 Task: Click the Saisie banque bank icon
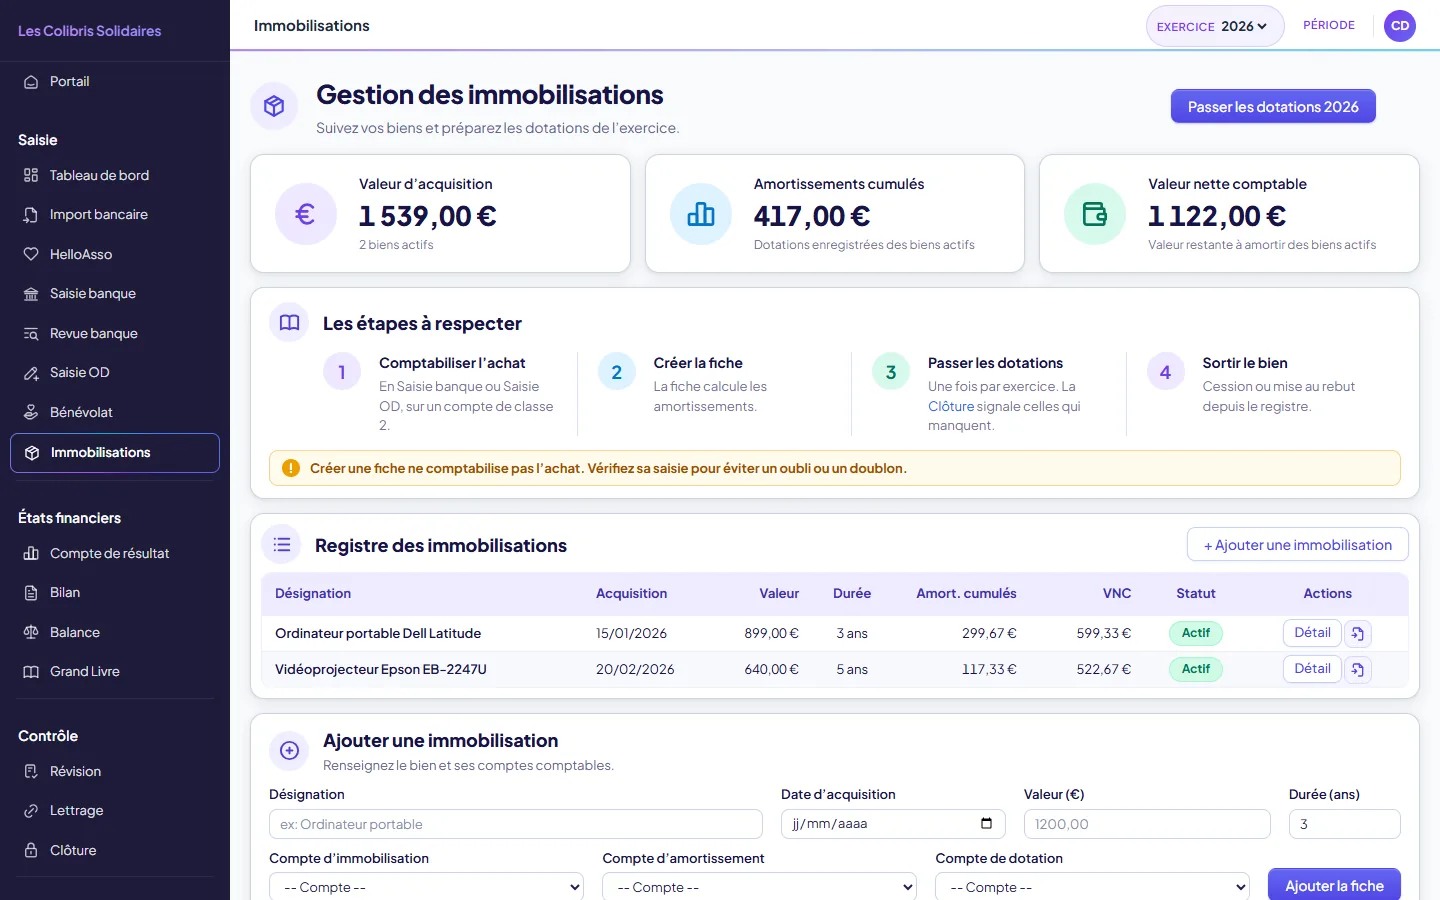(x=31, y=294)
